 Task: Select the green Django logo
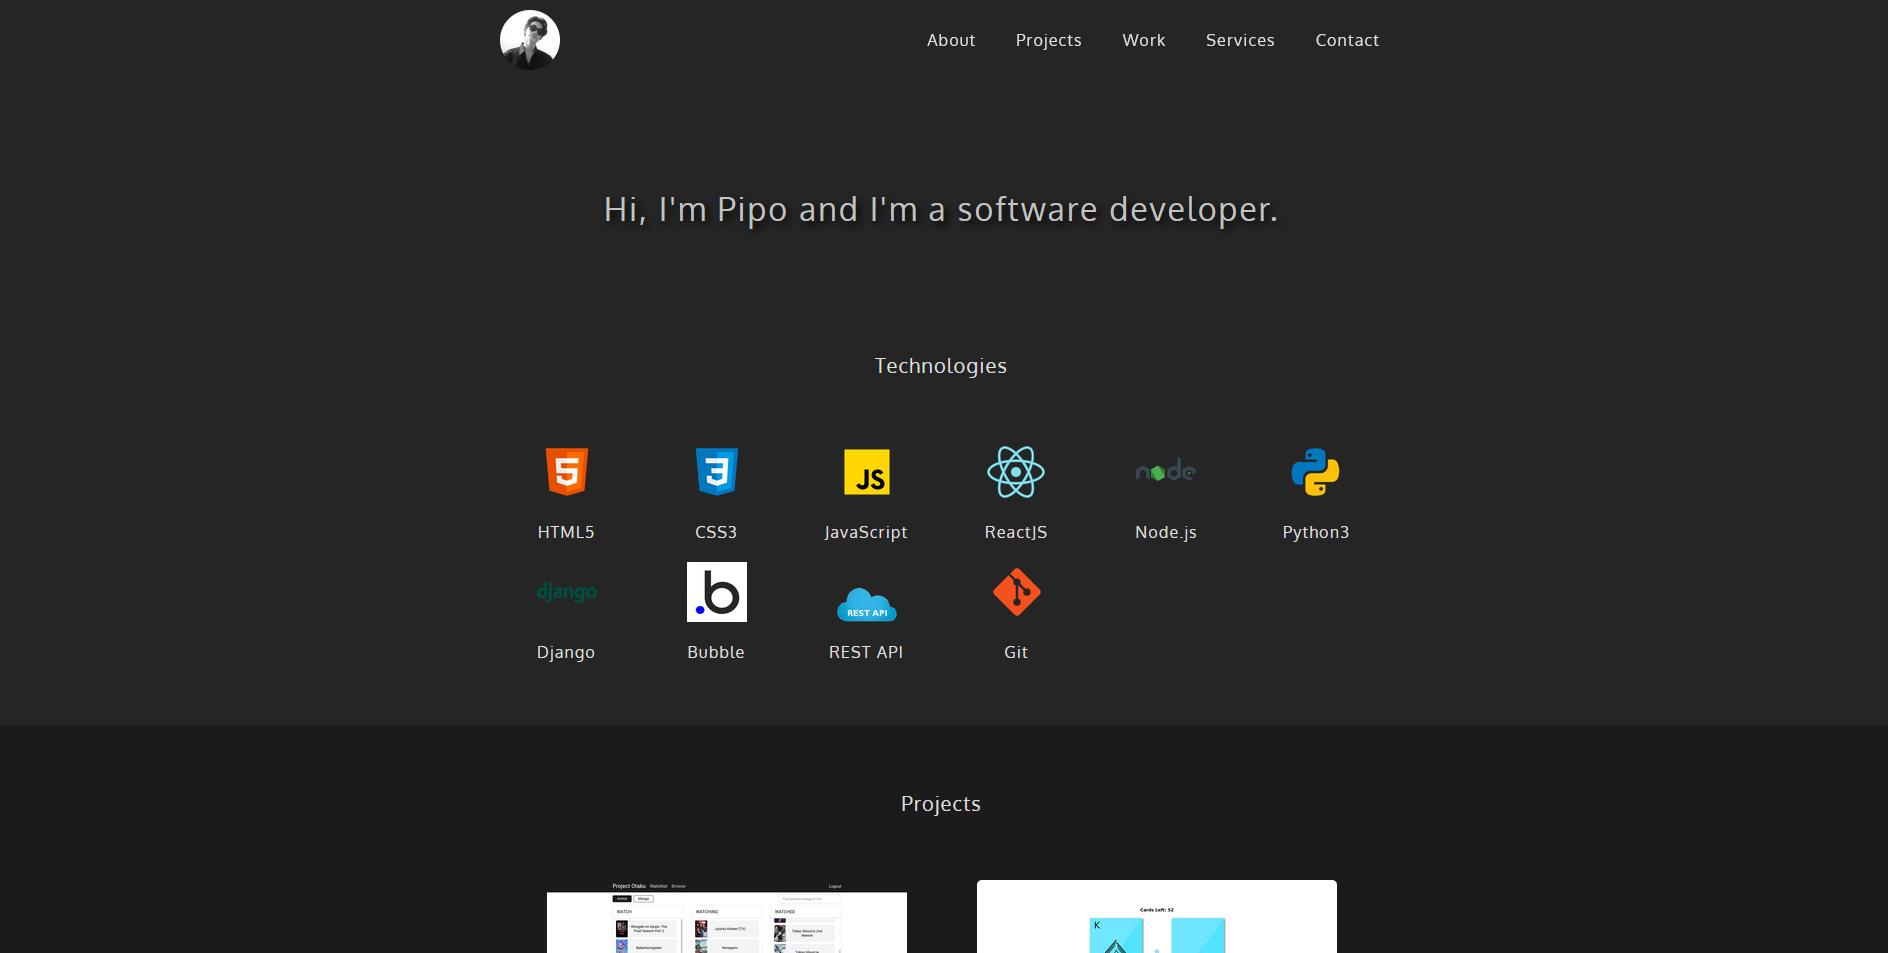pos(566,592)
